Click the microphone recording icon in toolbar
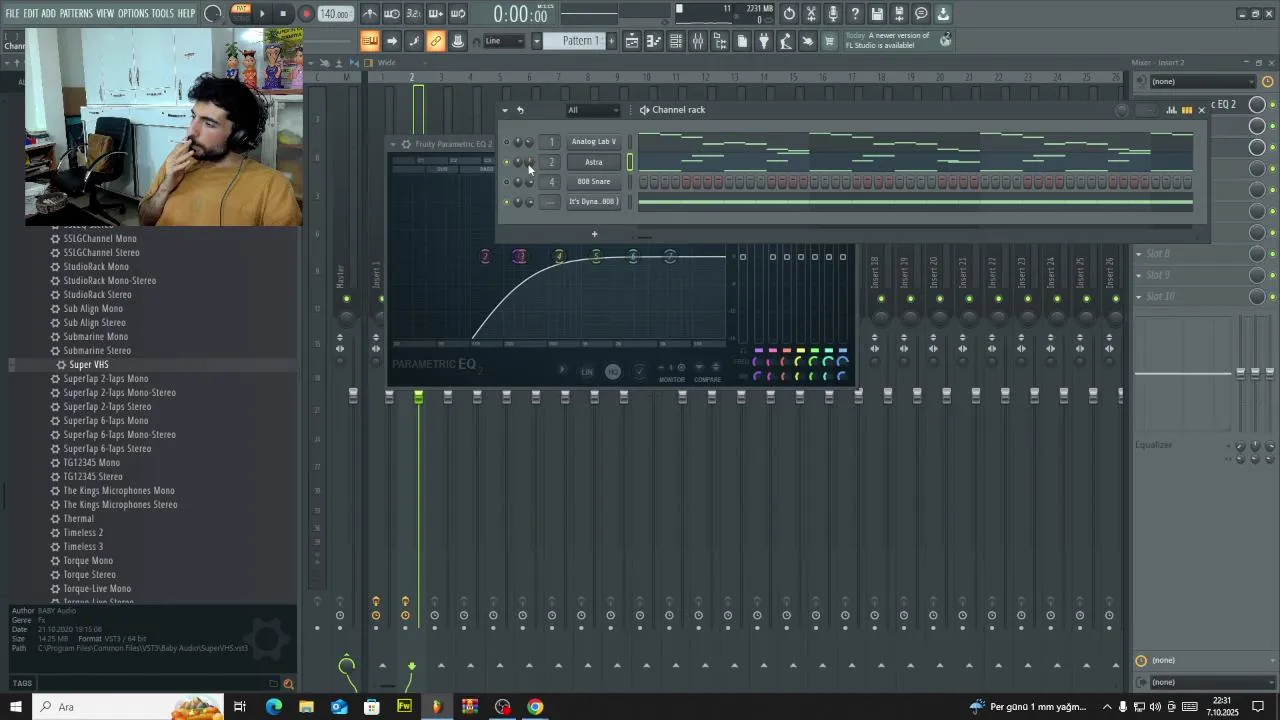 pyautogui.click(x=833, y=14)
